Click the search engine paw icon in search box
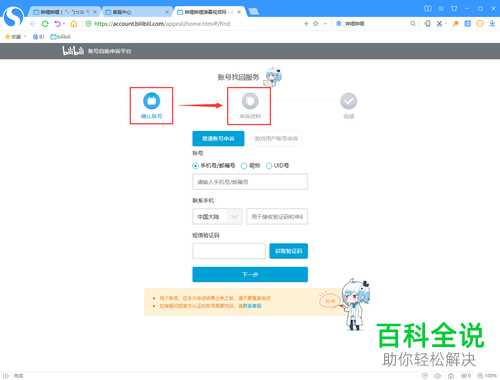This screenshot has width=500, height=380. 339,23
